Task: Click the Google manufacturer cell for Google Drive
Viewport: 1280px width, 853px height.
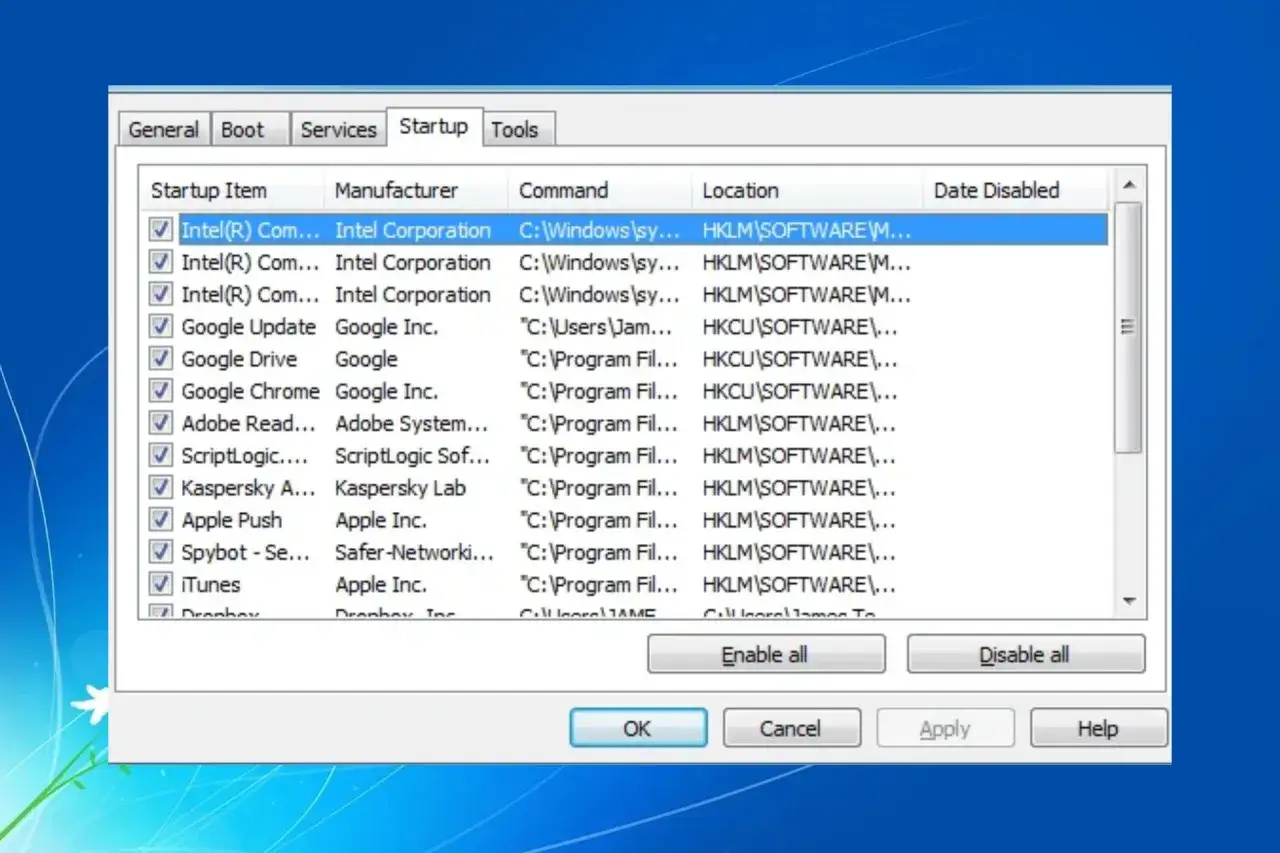Action: (x=366, y=359)
